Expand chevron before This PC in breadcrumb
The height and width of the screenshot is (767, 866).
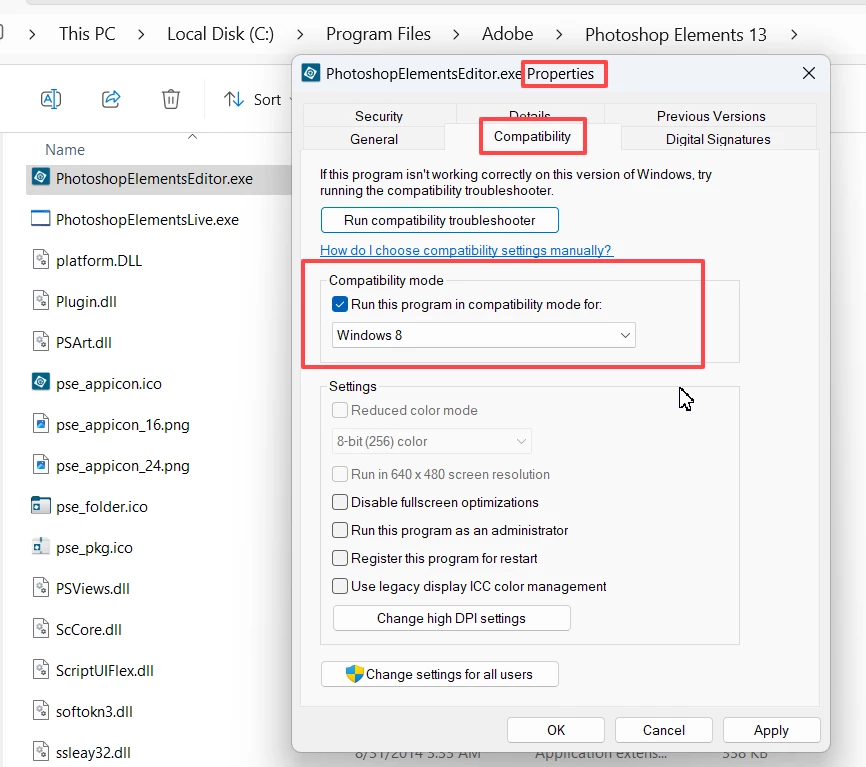(32, 34)
